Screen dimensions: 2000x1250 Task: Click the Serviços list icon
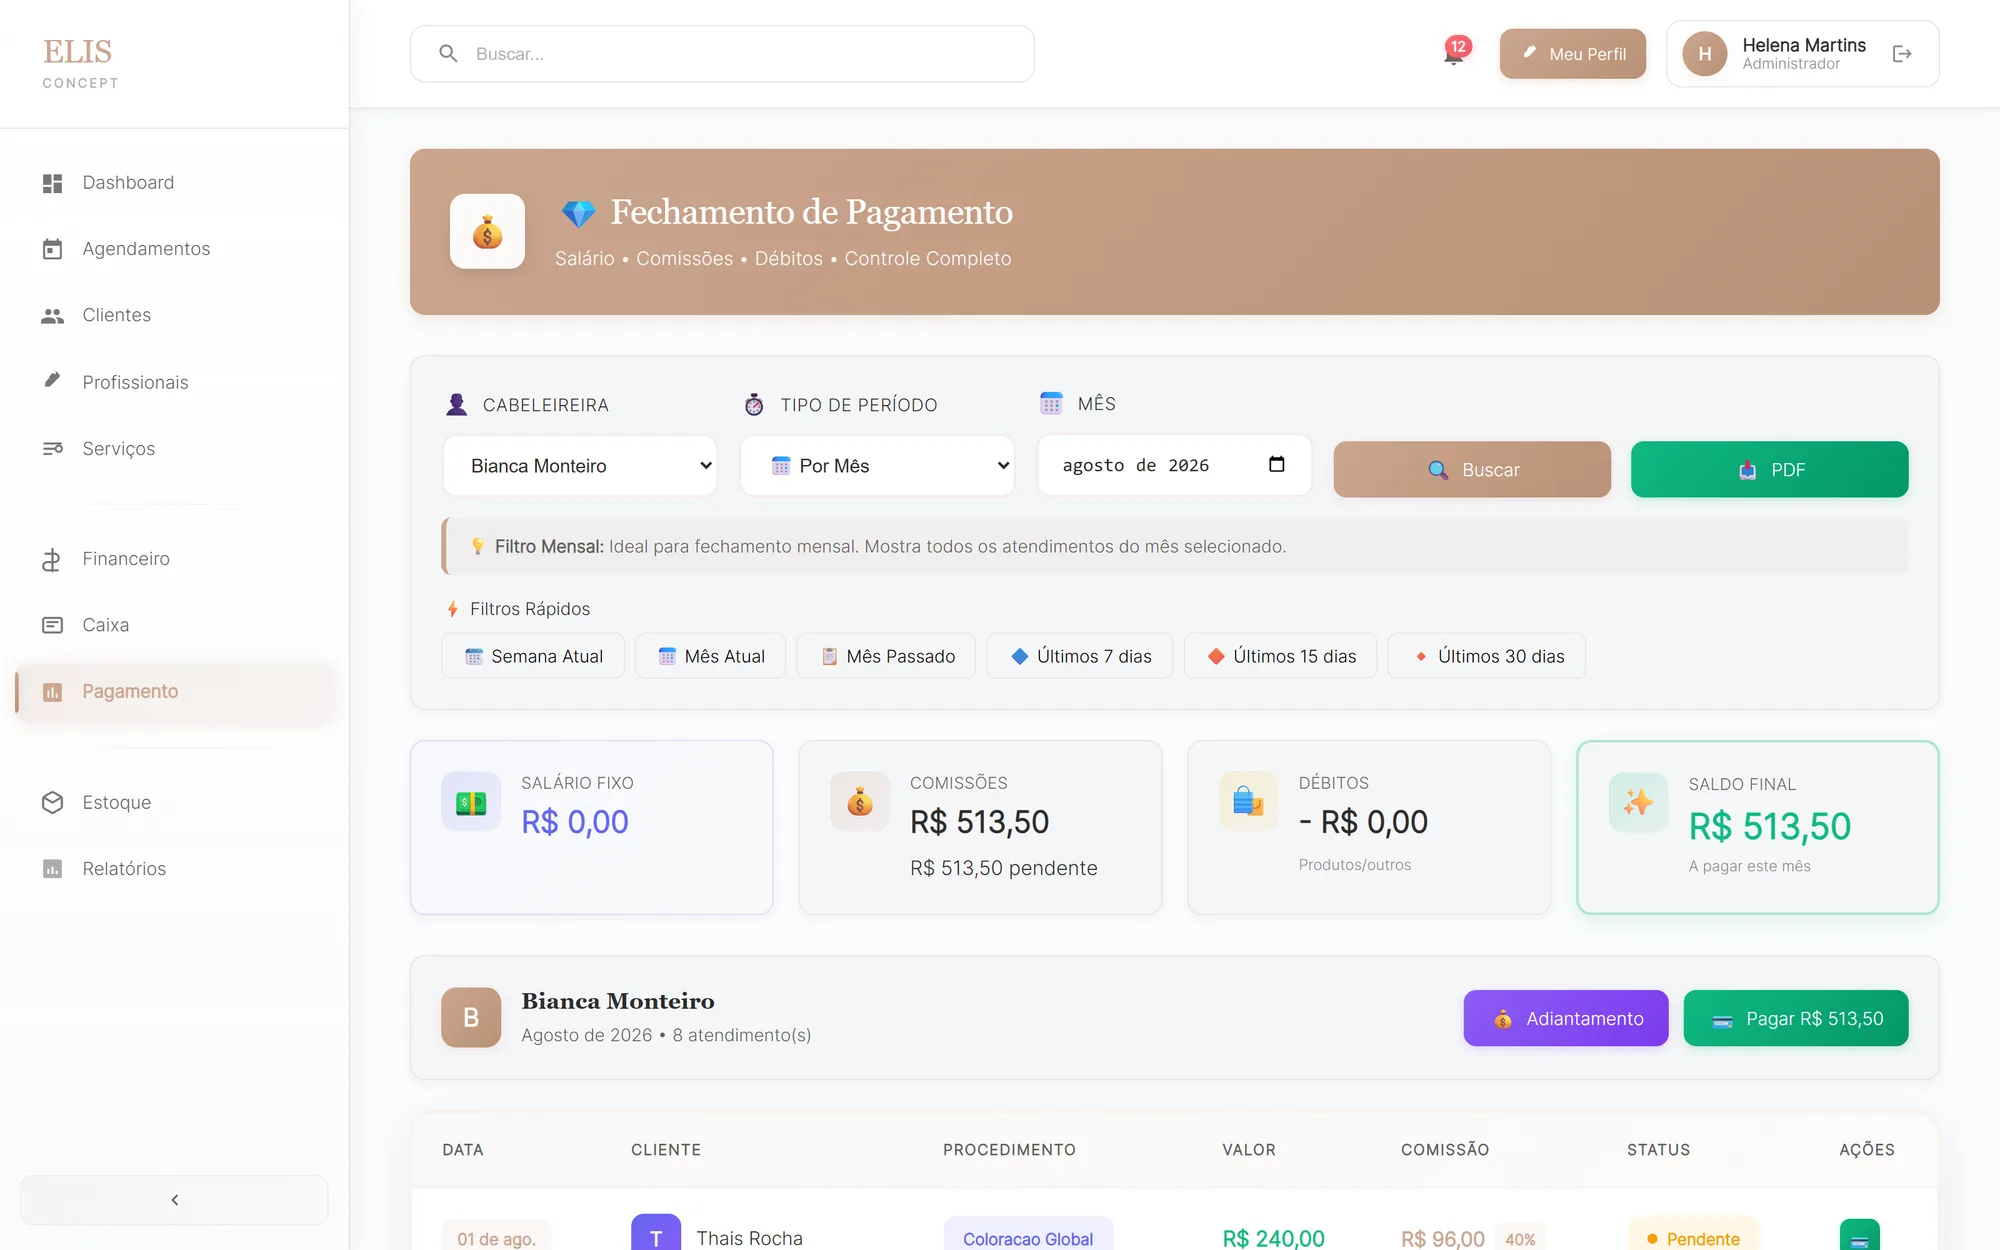52,448
